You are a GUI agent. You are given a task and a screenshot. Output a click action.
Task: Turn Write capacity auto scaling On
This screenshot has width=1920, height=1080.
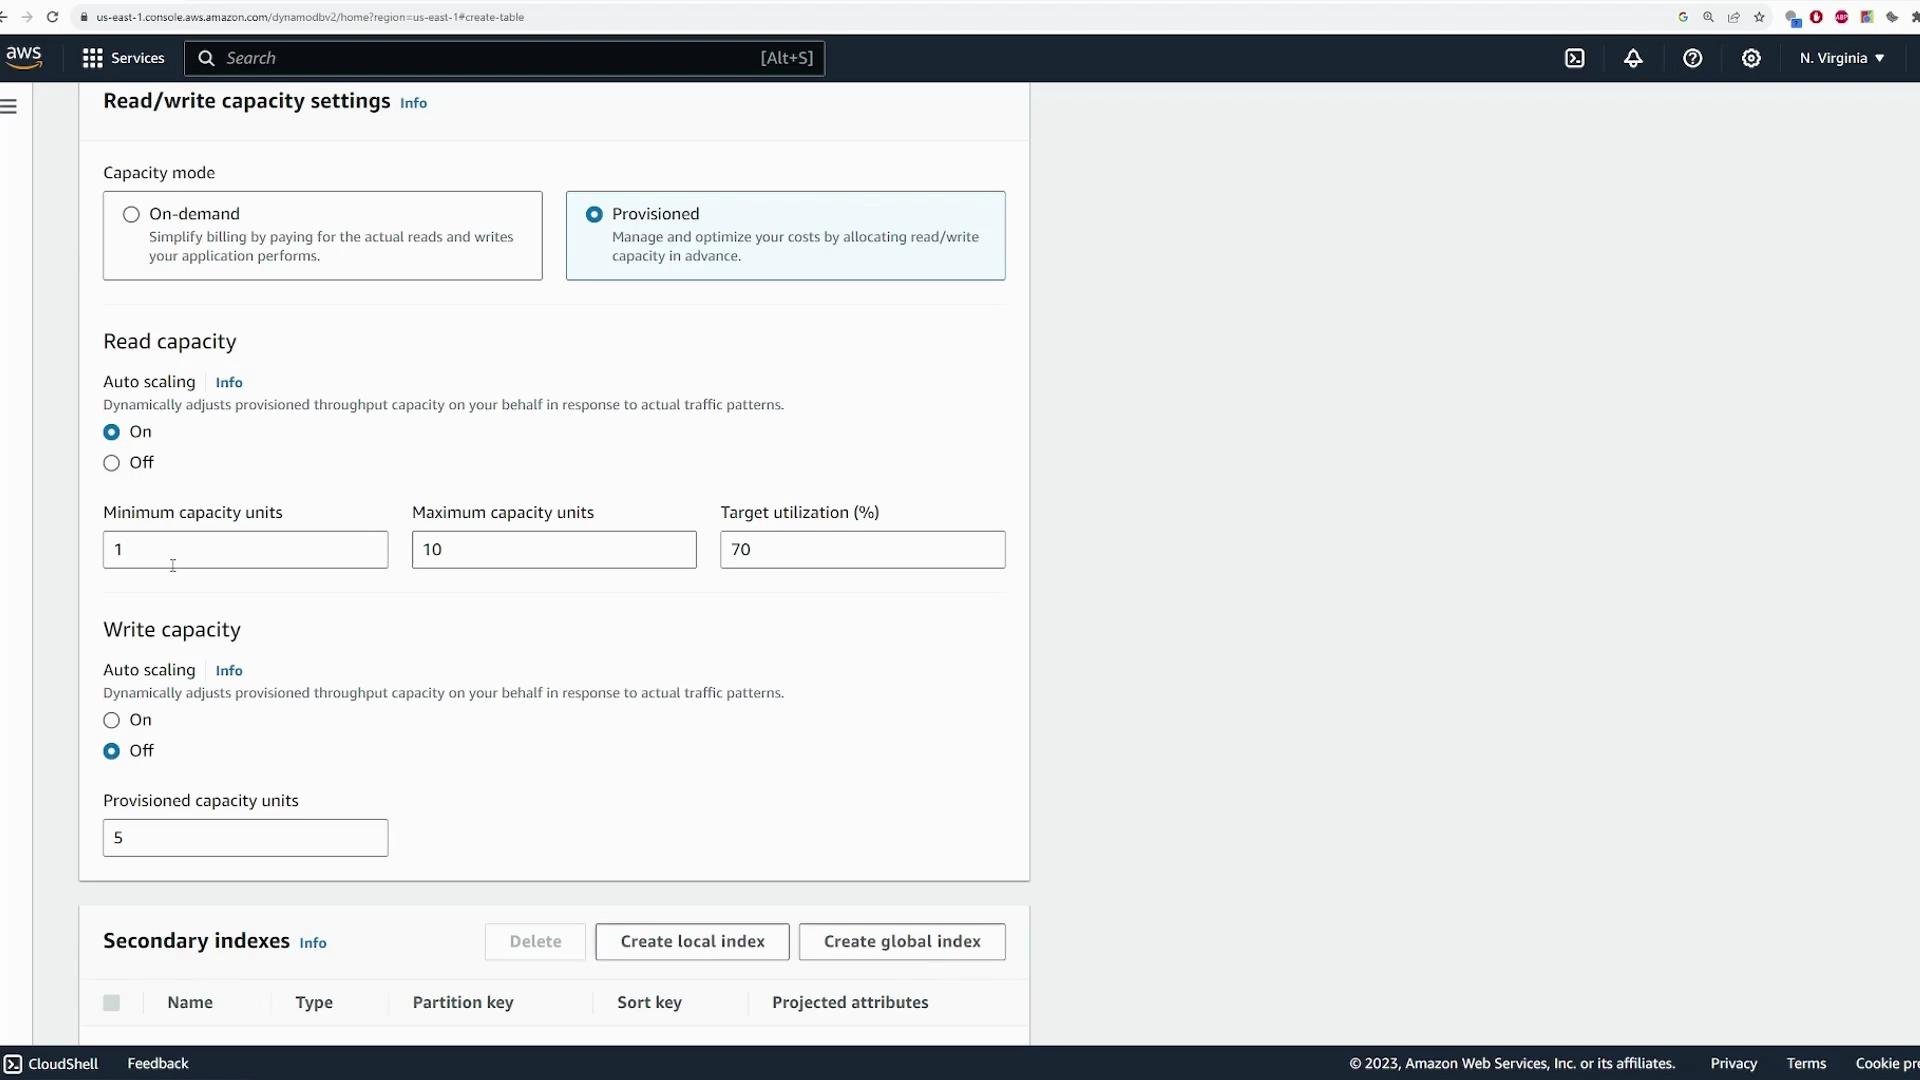pos(111,720)
